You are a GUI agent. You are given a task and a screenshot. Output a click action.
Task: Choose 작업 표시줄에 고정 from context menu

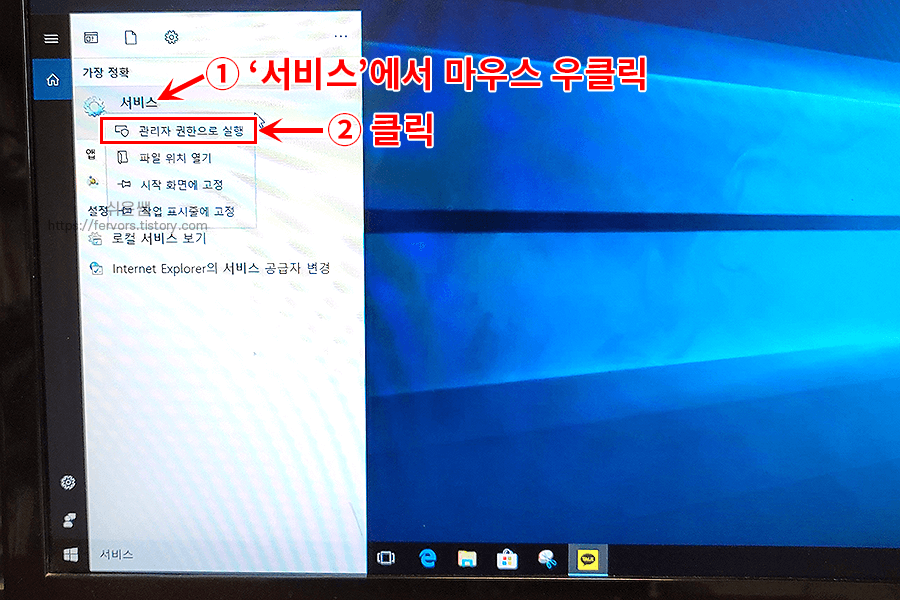[x=181, y=211]
